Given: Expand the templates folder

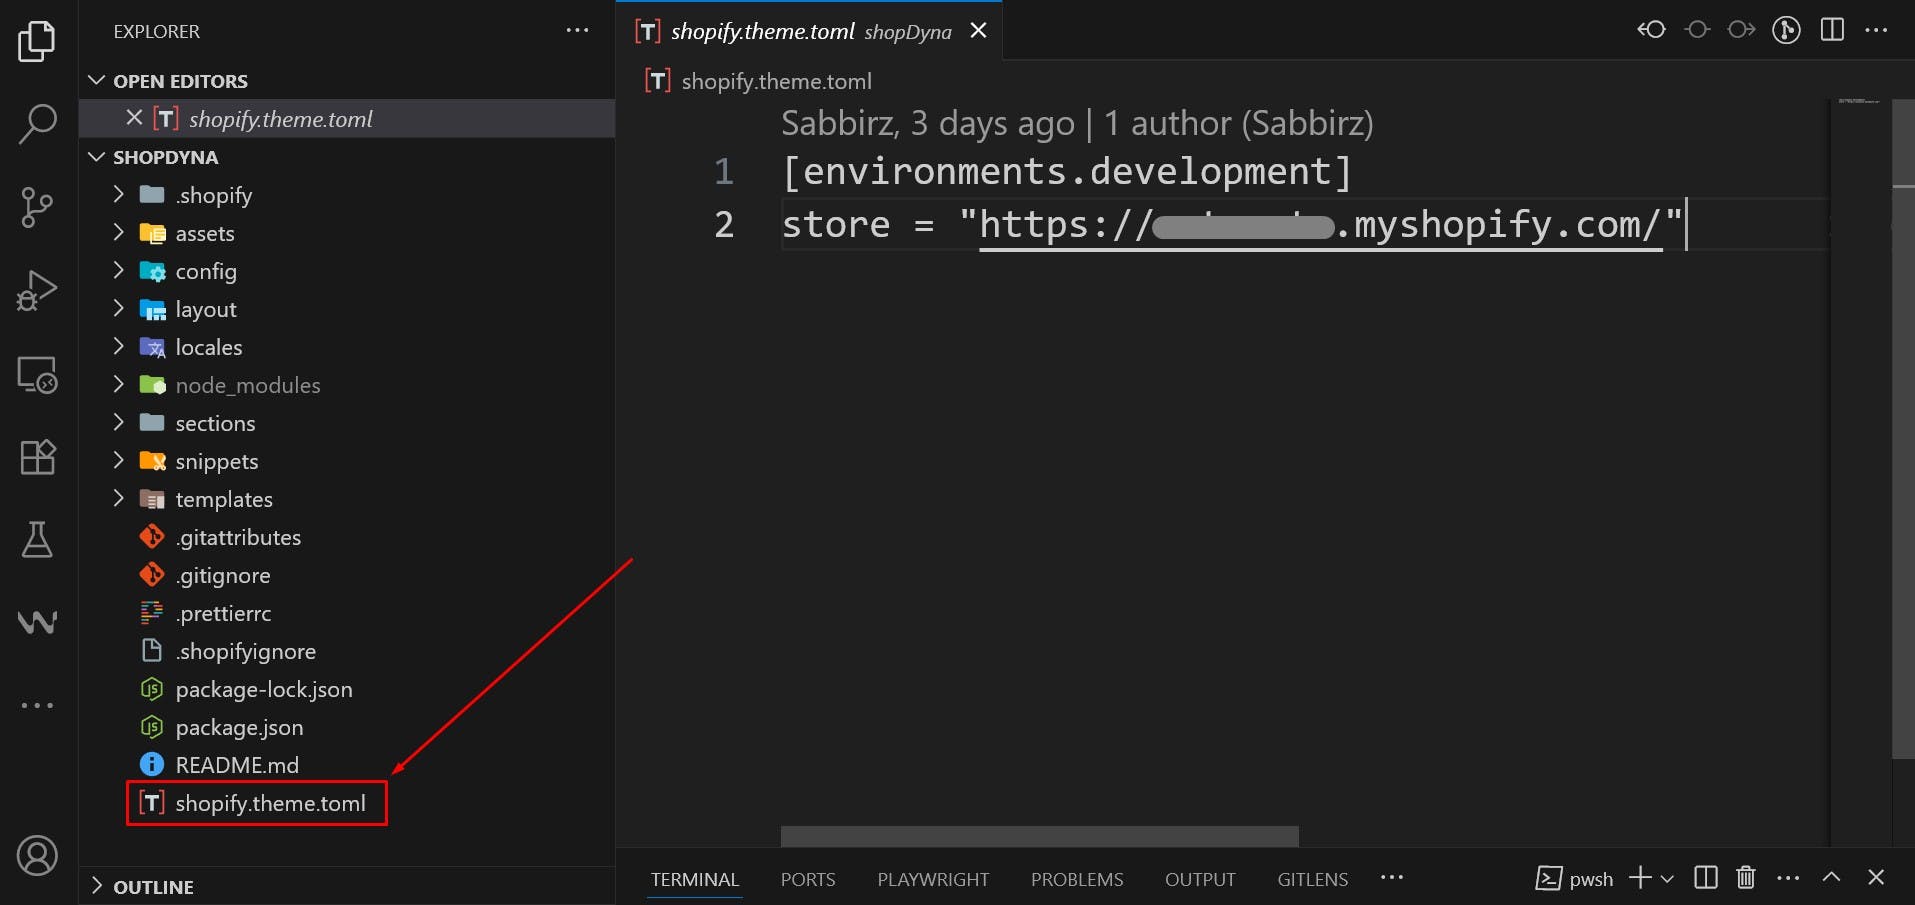Looking at the screenshot, I should pyautogui.click(x=346, y=499).
